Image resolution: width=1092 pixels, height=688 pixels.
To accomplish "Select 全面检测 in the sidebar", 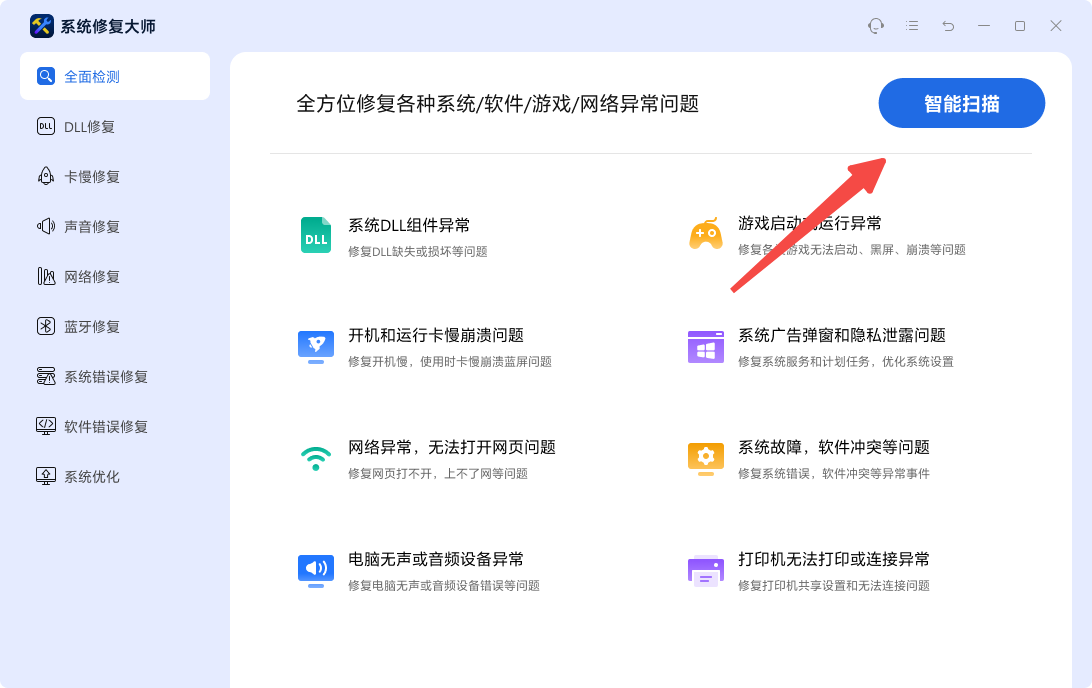I will tap(115, 76).
